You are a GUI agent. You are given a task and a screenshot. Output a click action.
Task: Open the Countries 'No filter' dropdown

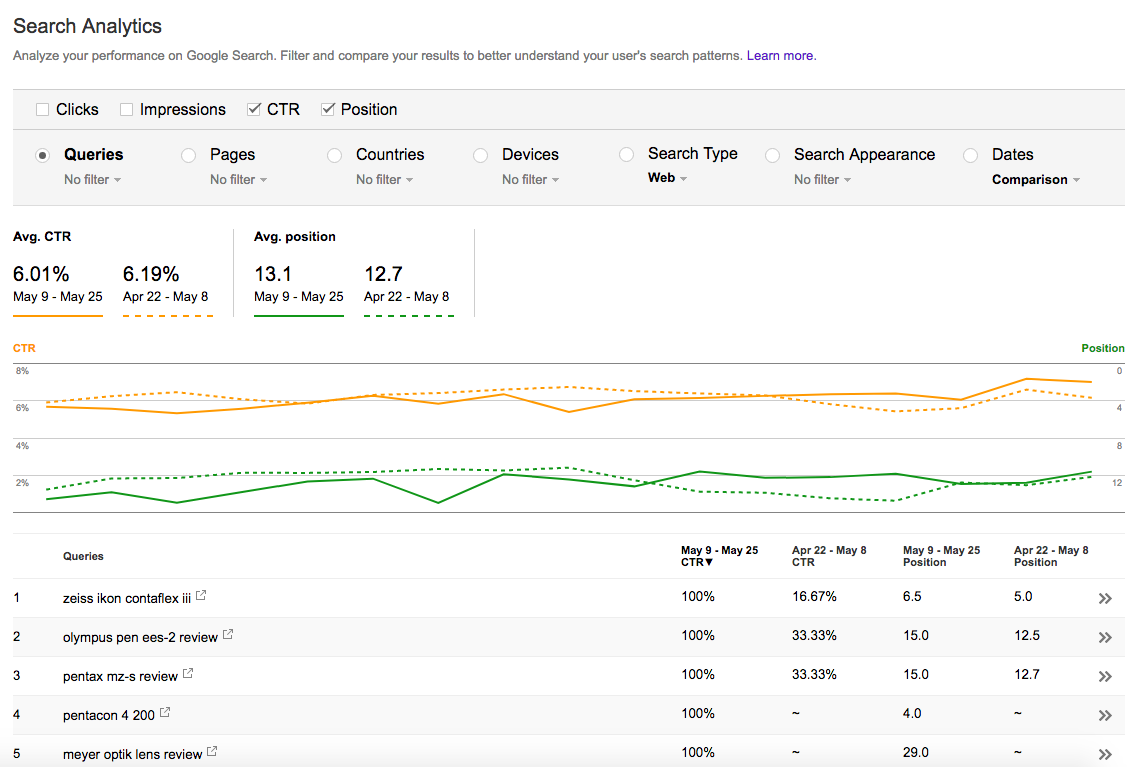384,179
